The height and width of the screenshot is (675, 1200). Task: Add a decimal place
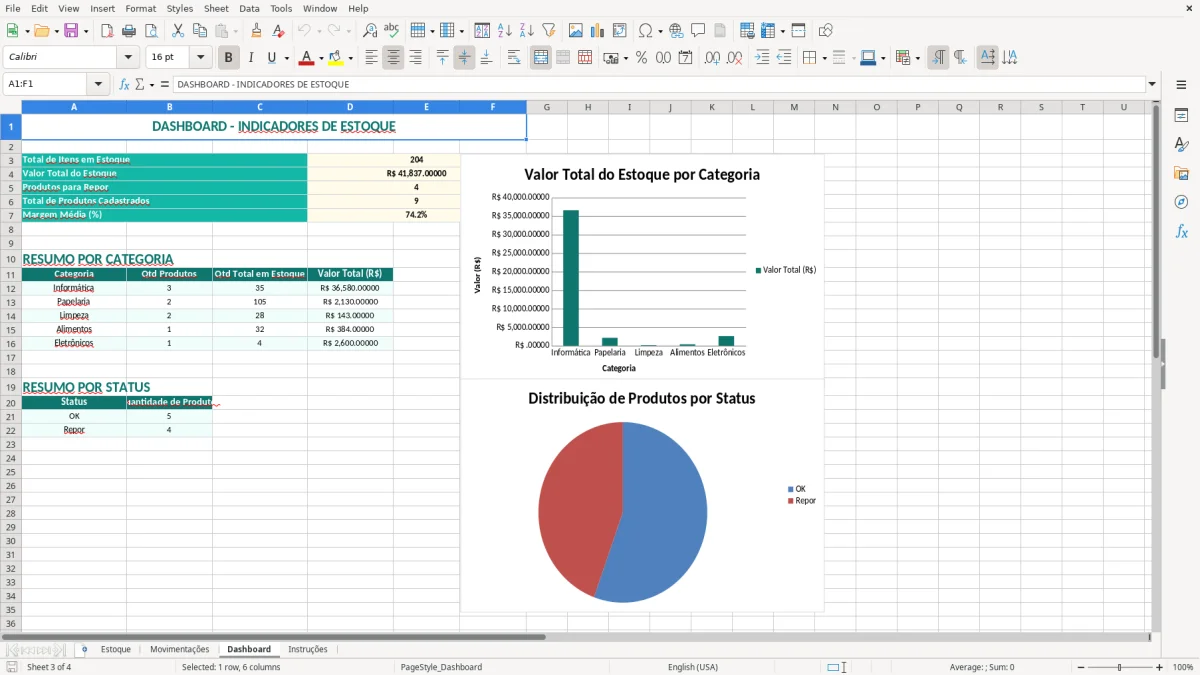[x=713, y=58]
